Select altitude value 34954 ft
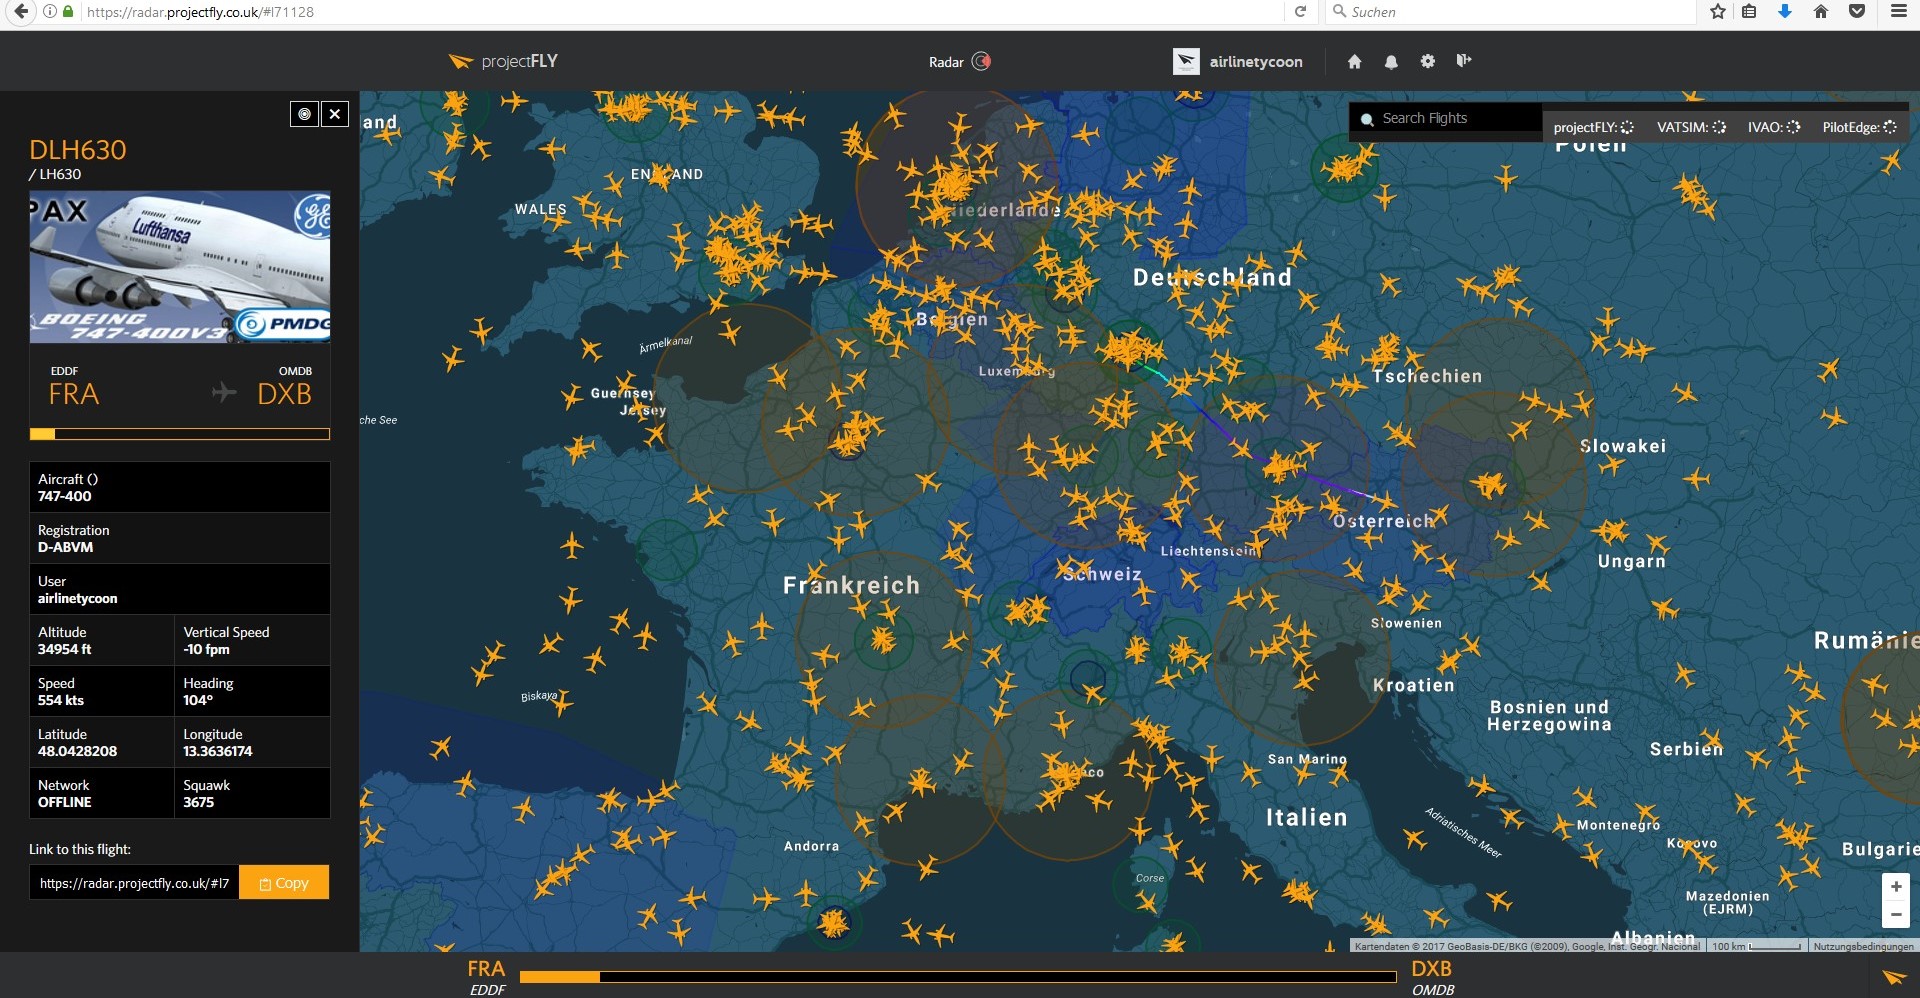Image resolution: width=1920 pixels, height=998 pixels. (64, 649)
